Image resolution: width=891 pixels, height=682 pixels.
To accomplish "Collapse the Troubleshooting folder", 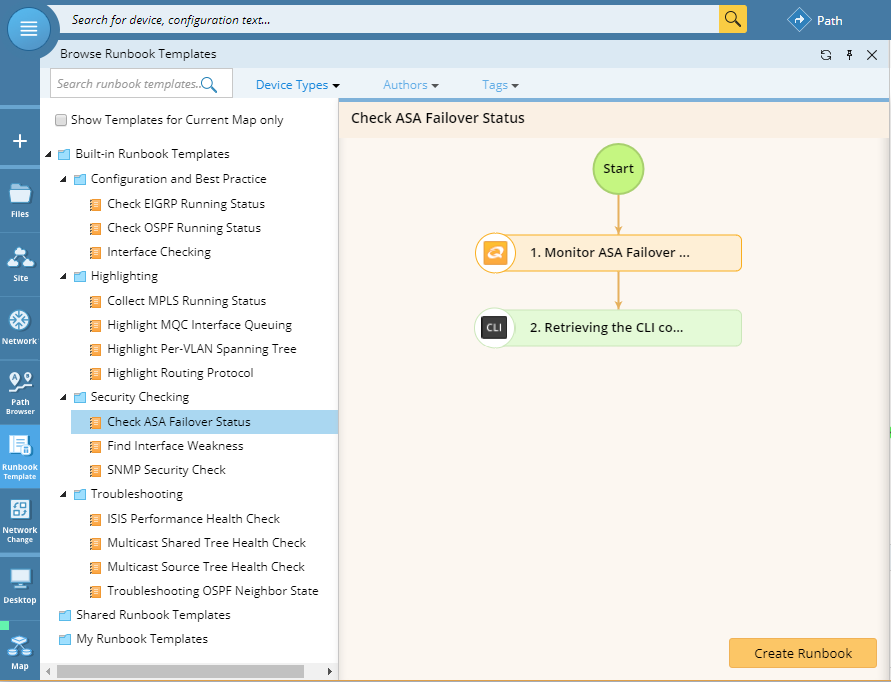I will pos(64,494).
